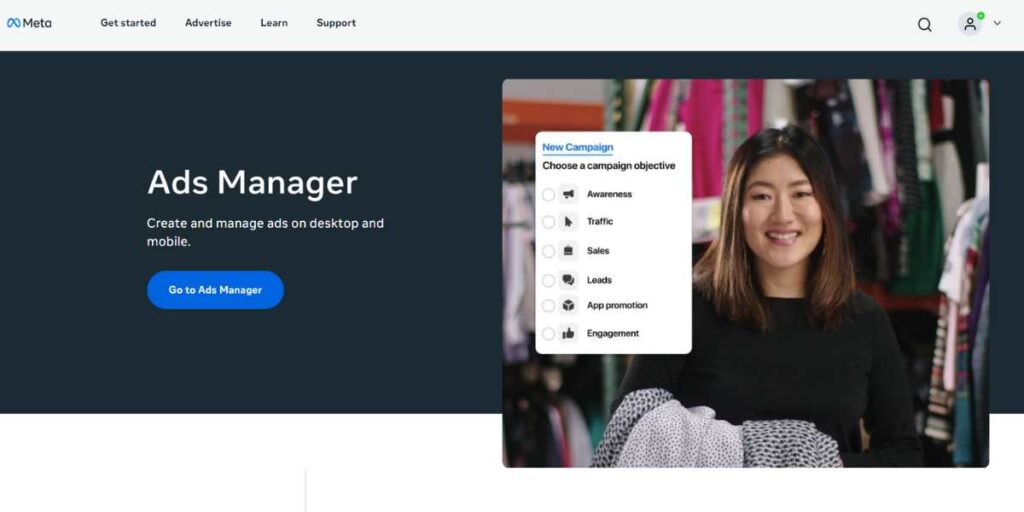Click the App promotion label text
Viewport: 1024px width, 512px height.
pyautogui.click(x=617, y=306)
